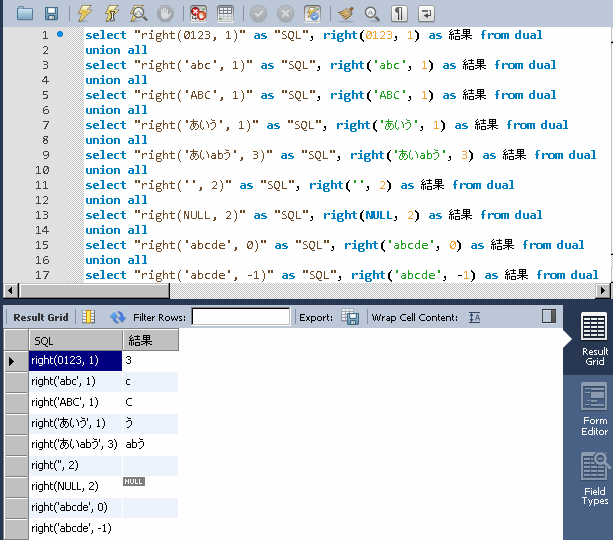The image size is (613, 540).
Task: Run Explain plan via lightning bolt and magnifier icon
Action: pyautogui.click(x=138, y=14)
